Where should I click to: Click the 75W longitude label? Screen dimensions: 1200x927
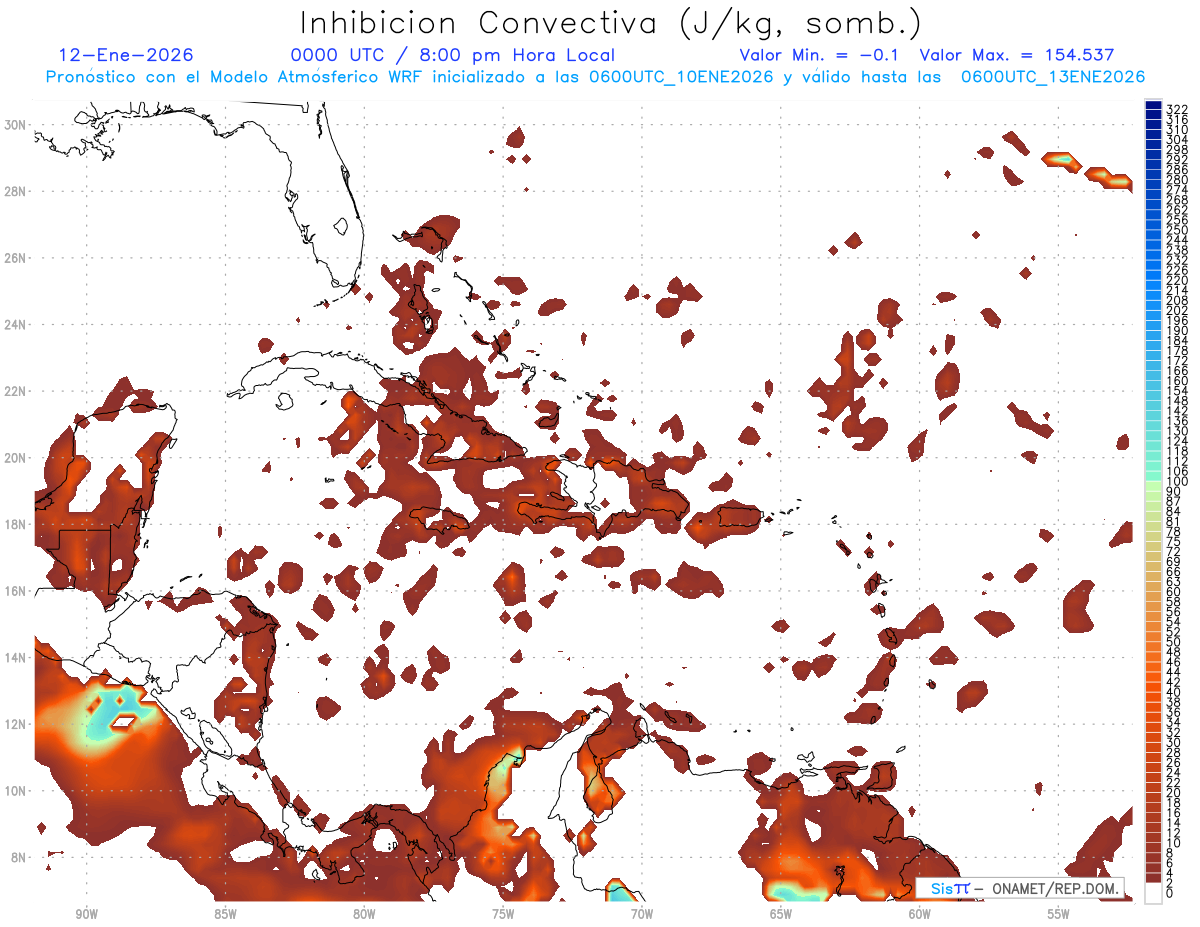click(x=503, y=914)
